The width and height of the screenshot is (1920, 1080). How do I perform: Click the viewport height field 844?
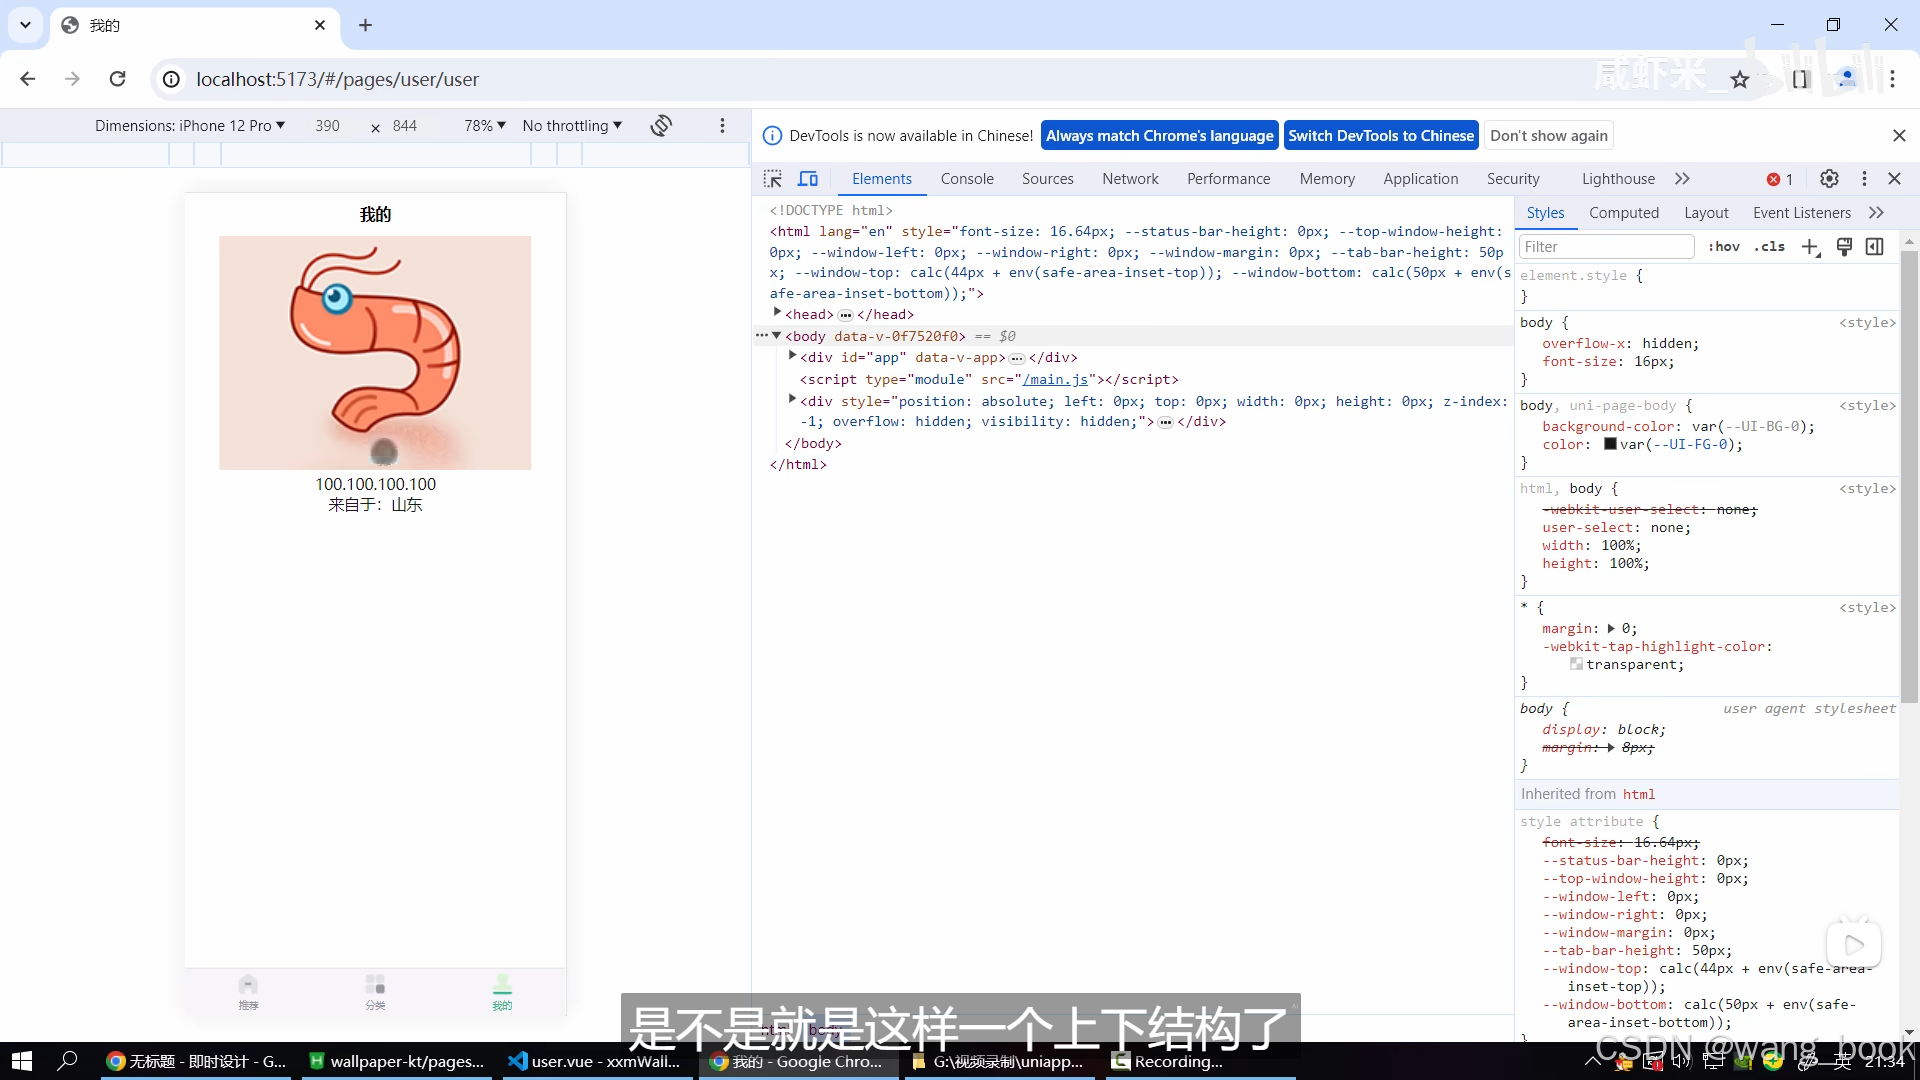click(404, 126)
